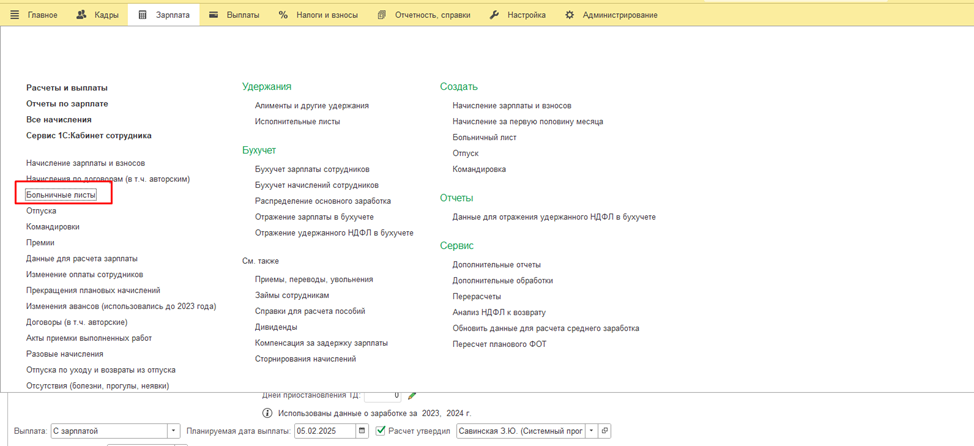Open Приемы, переводы, увольнения

tap(314, 280)
